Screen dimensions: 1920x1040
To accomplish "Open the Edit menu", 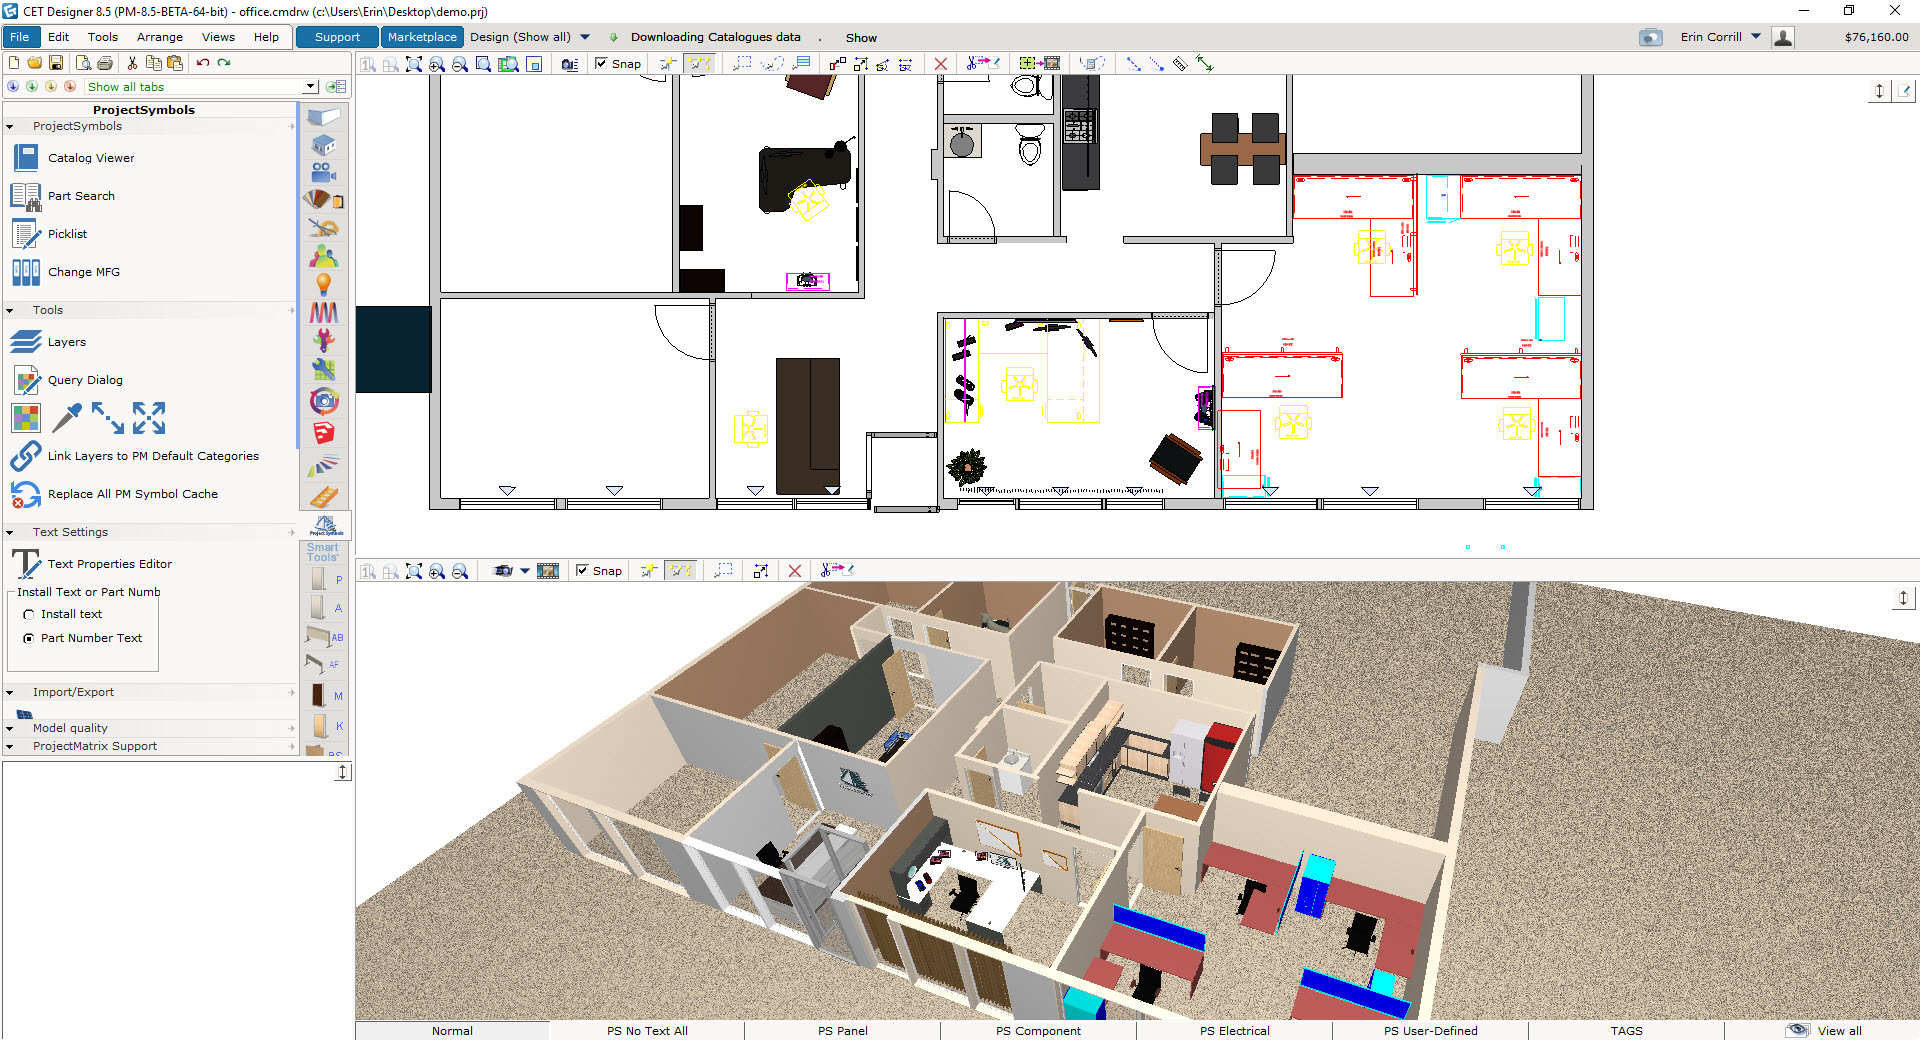I will click(x=59, y=37).
